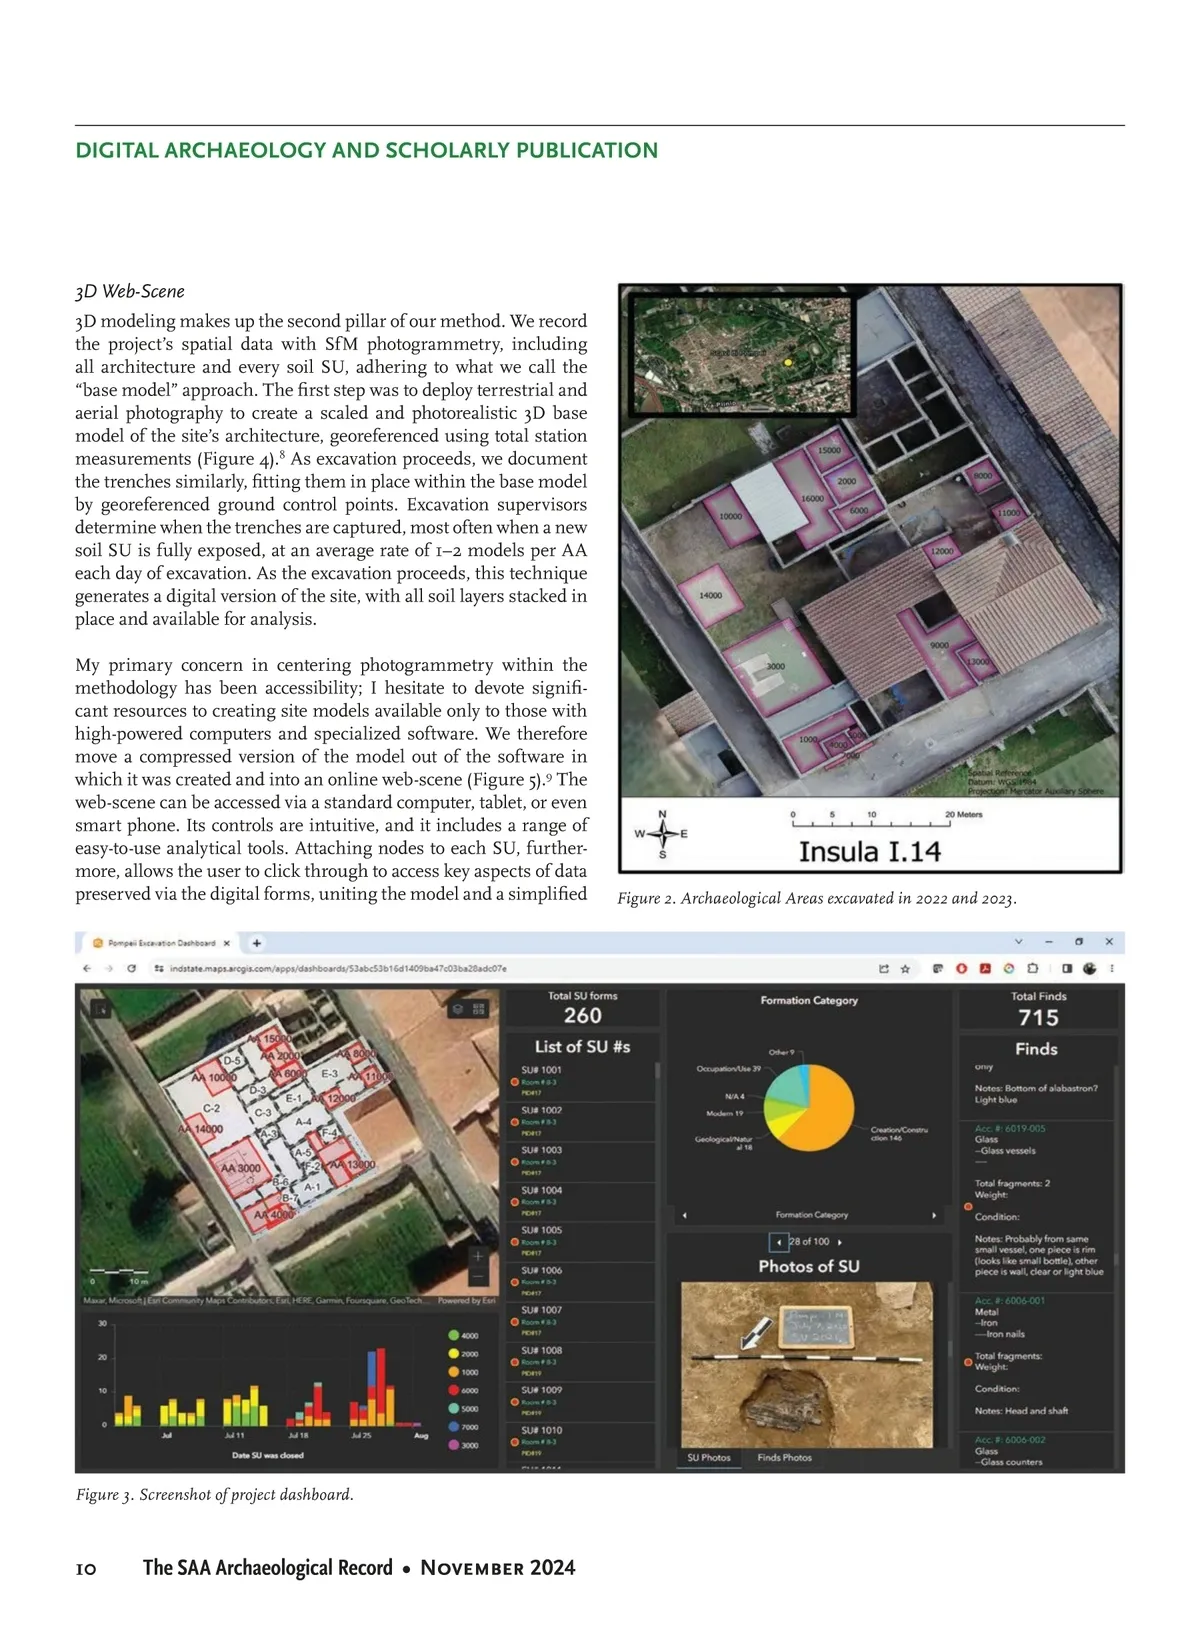
Task: Go to previous Formation Category chart
Action: click(684, 1215)
